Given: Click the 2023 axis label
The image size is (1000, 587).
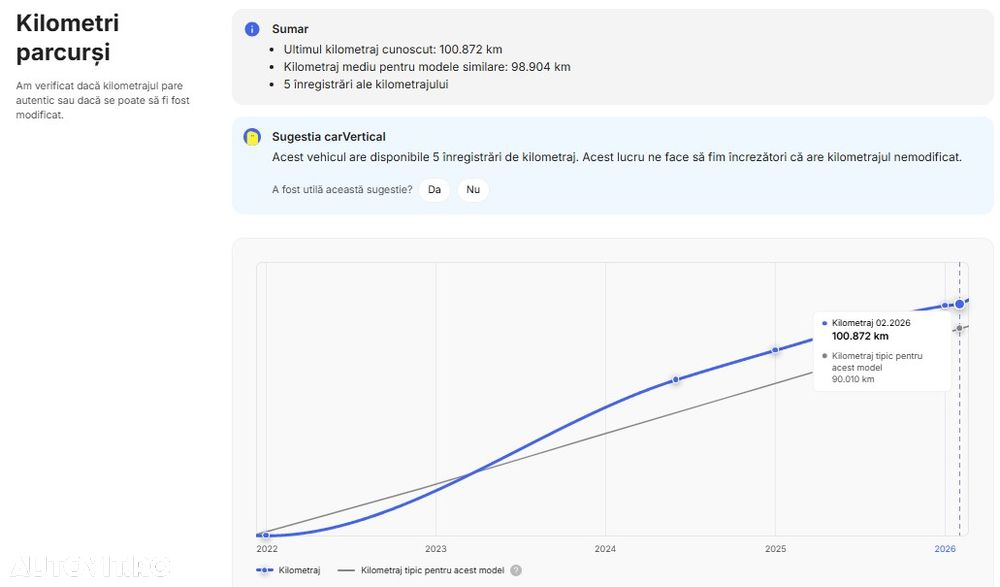Looking at the screenshot, I should coord(436,549).
